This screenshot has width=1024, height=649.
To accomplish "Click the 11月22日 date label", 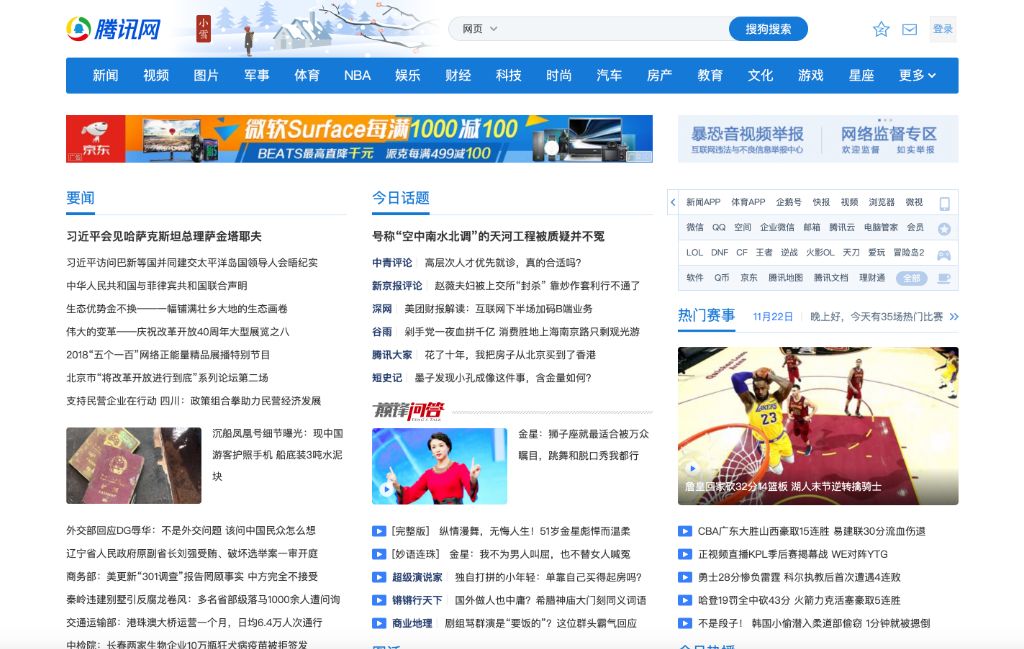I will [x=773, y=317].
